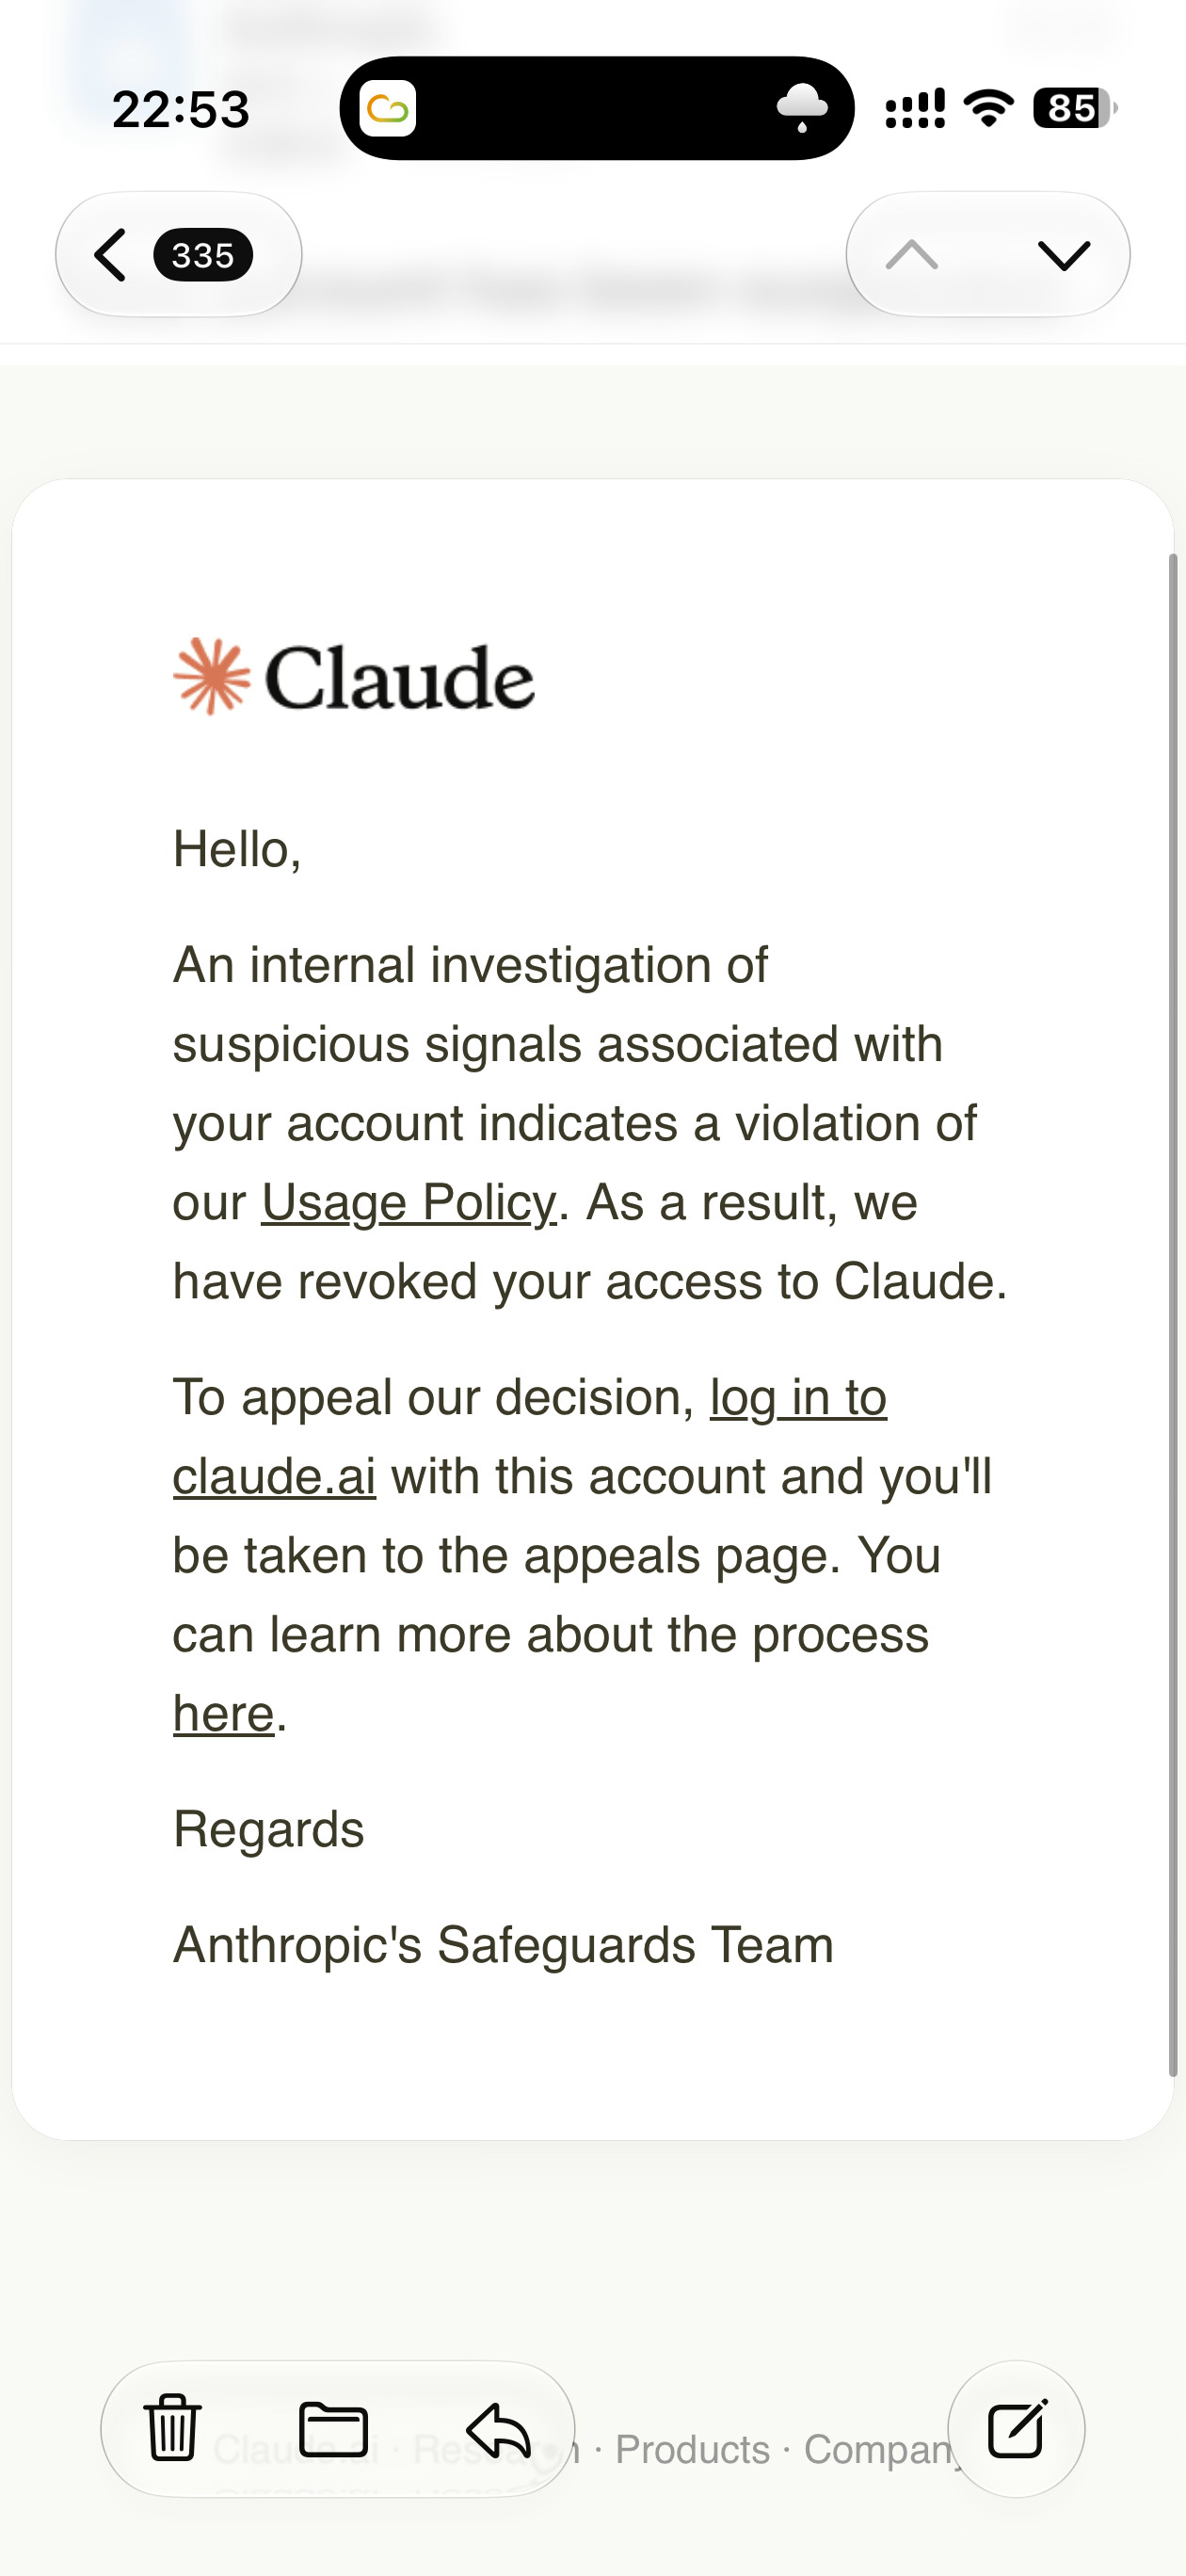Open the Products footer link
This screenshot has height=2576, width=1186.
(x=692, y=2450)
